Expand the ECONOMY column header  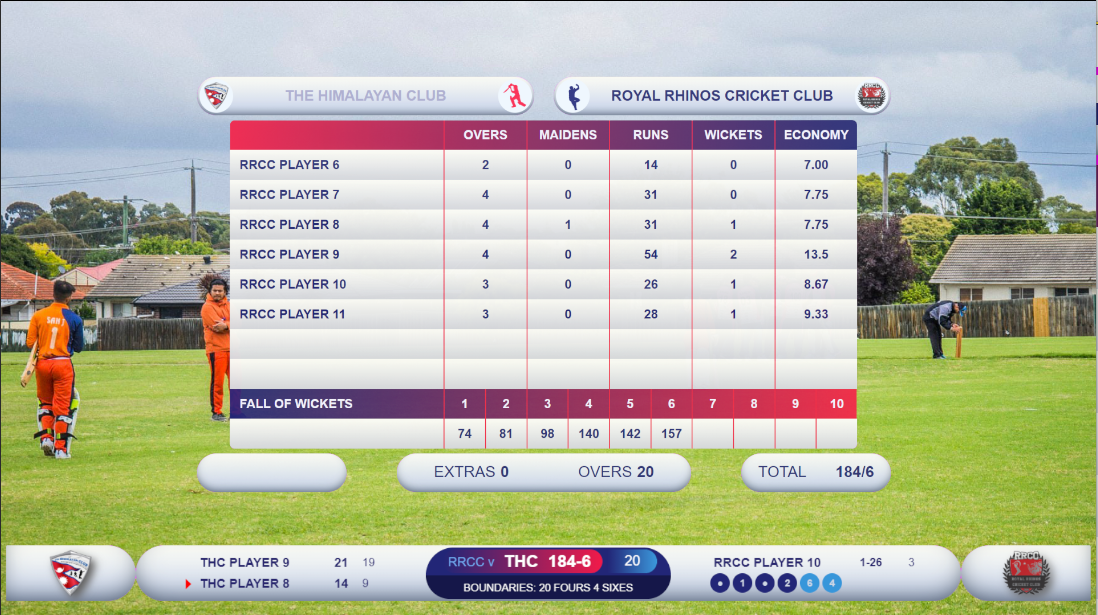[x=816, y=134]
